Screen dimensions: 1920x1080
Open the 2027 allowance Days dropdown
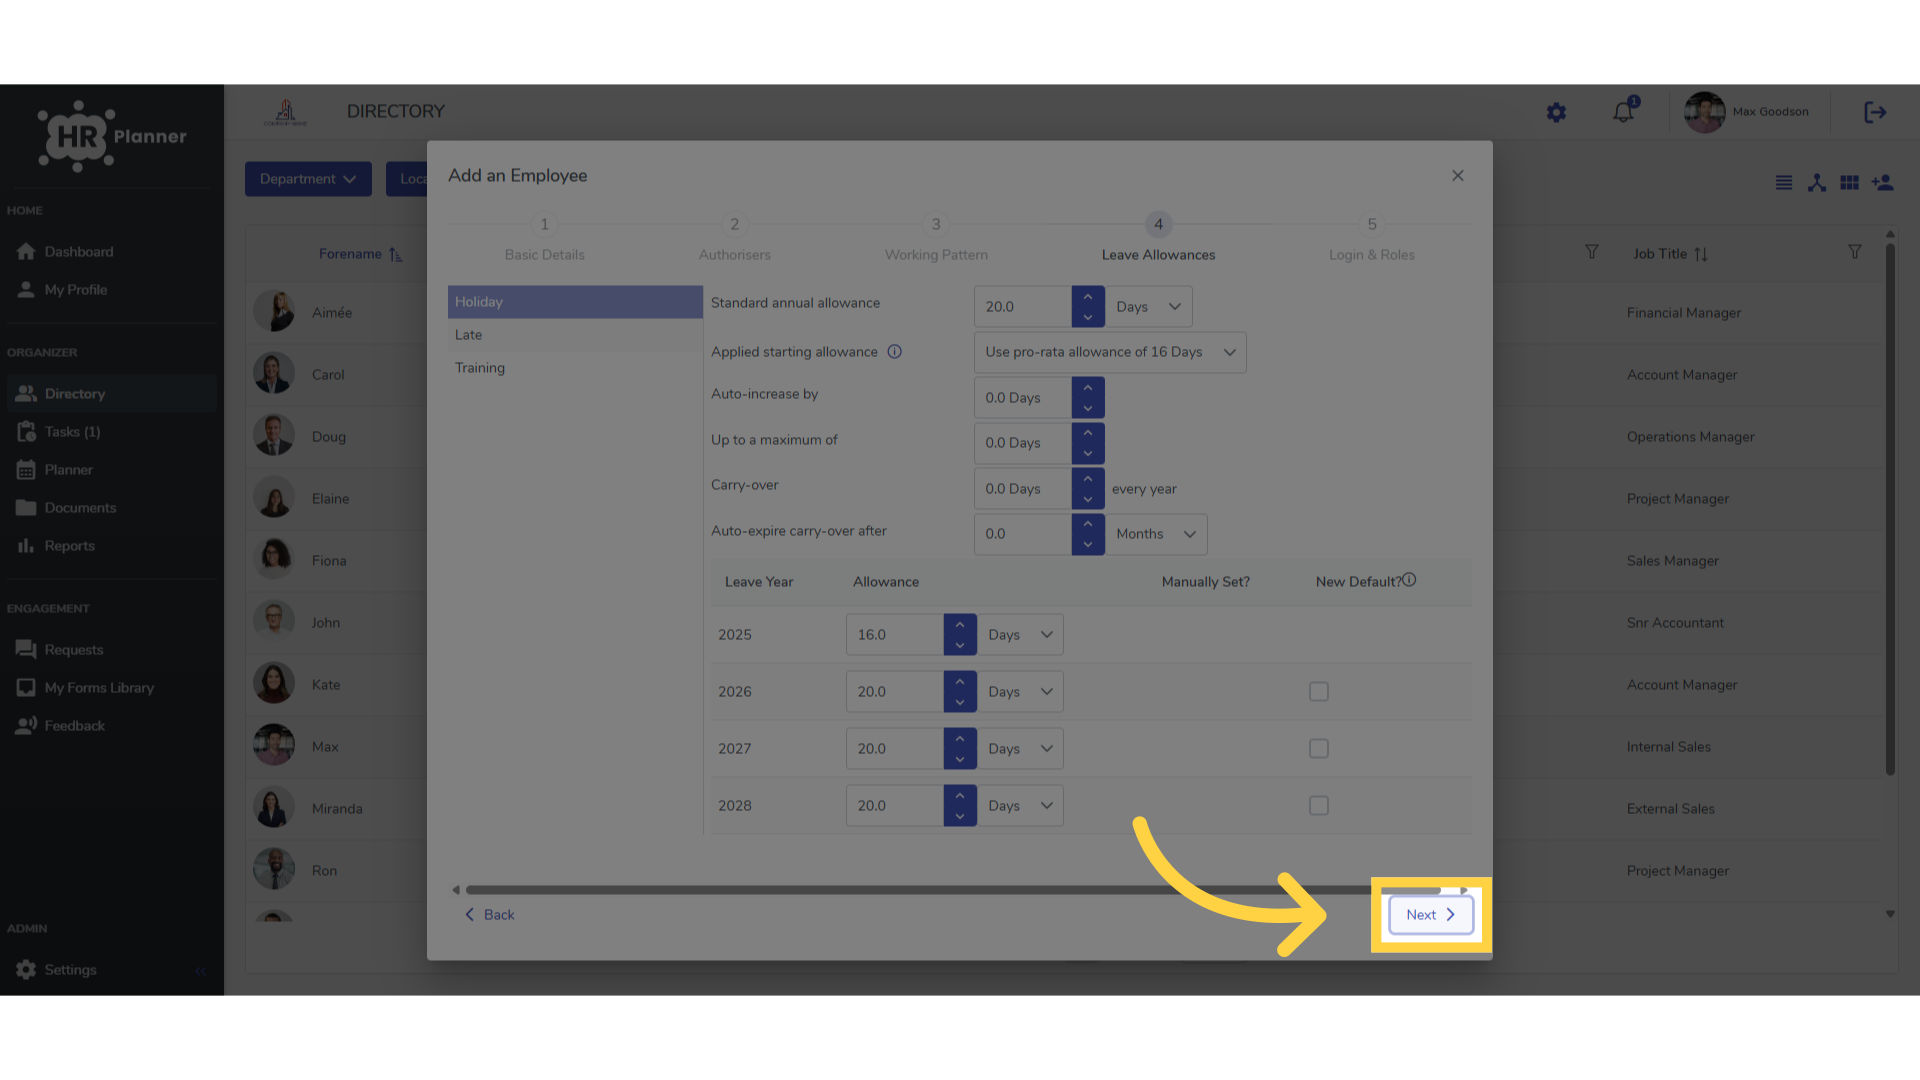pyautogui.click(x=1020, y=749)
